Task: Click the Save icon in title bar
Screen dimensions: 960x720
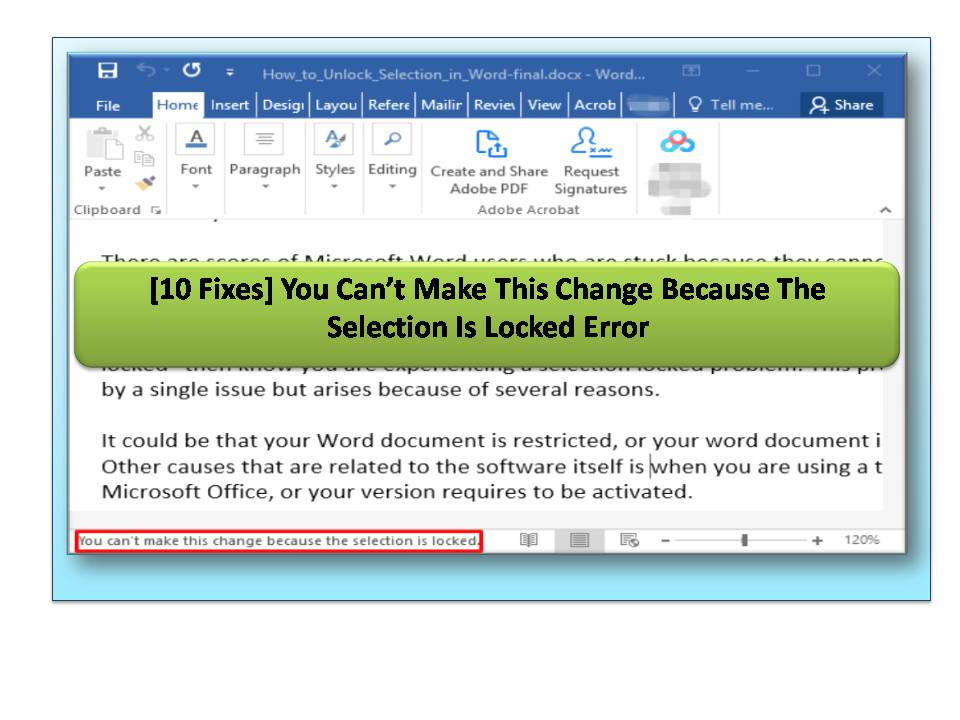Action: point(107,70)
